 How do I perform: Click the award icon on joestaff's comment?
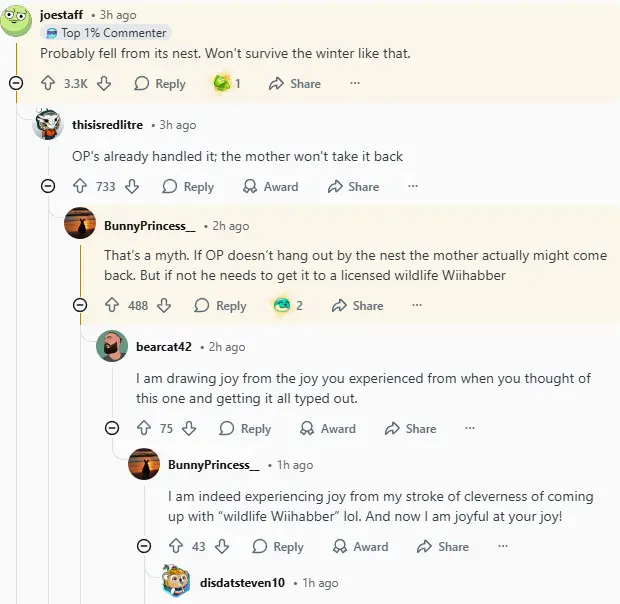click(x=221, y=84)
